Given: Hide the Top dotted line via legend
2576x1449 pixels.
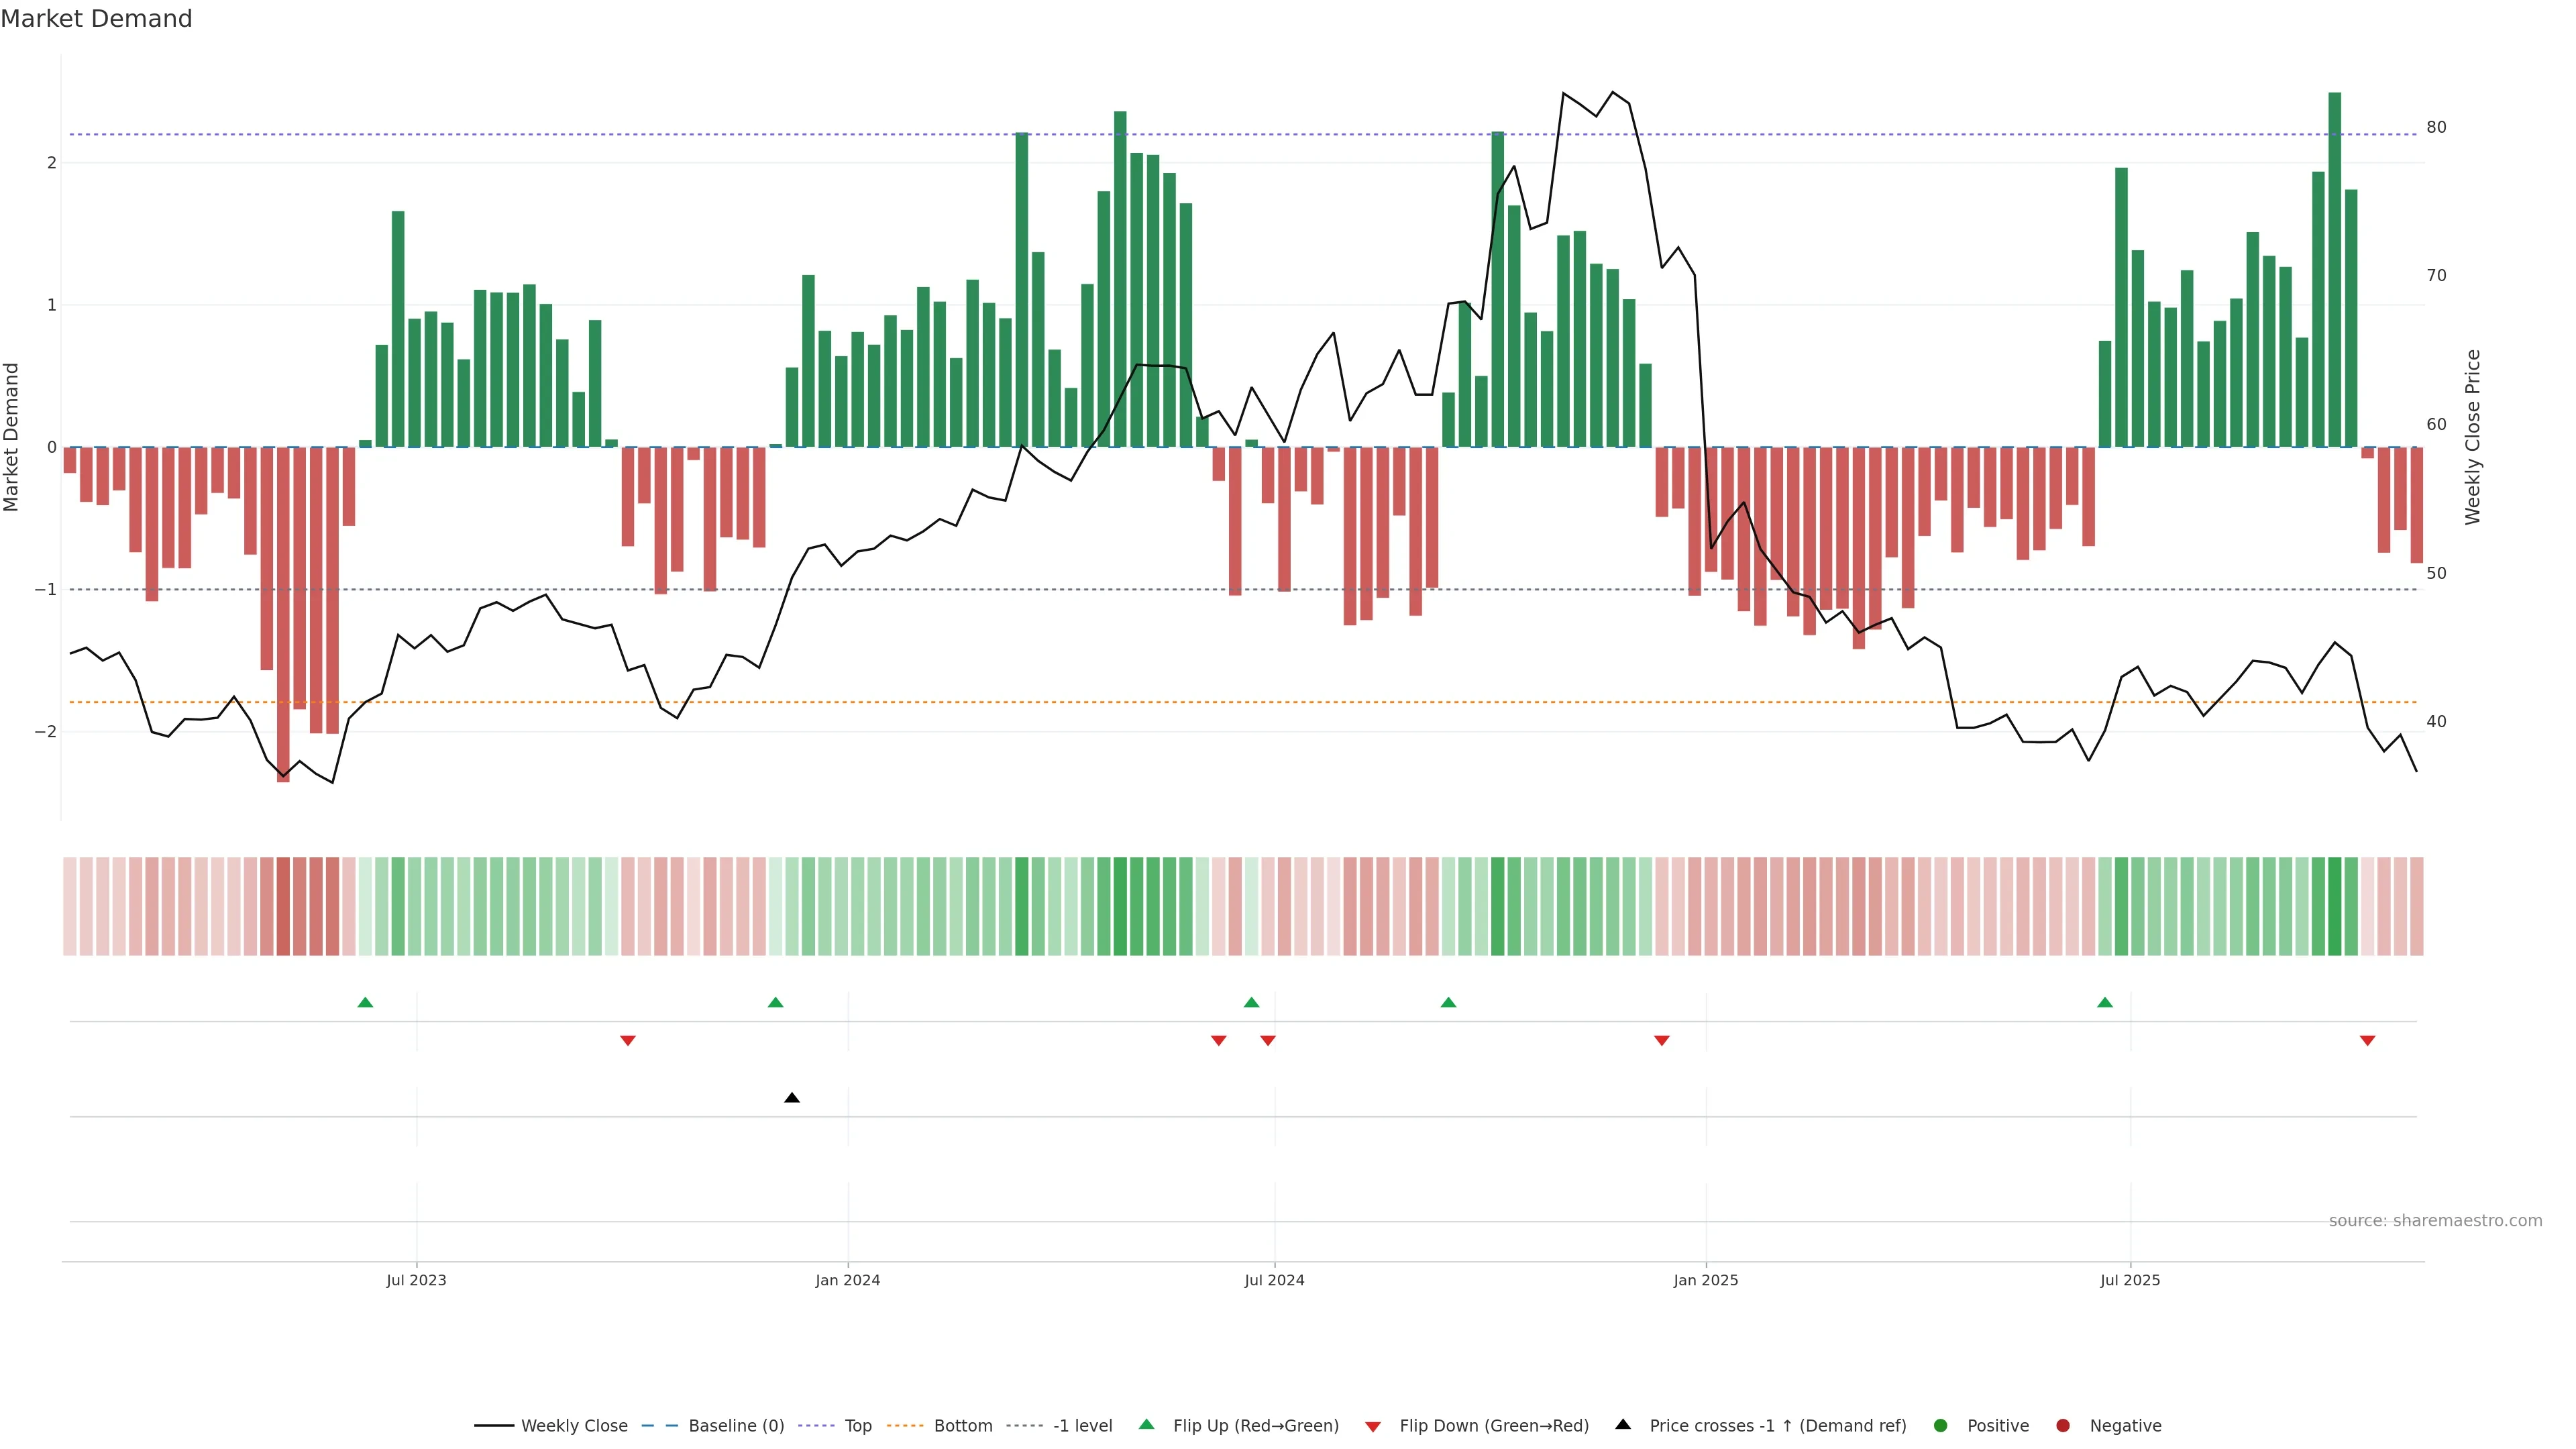Looking at the screenshot, I should pos(857,1425).
